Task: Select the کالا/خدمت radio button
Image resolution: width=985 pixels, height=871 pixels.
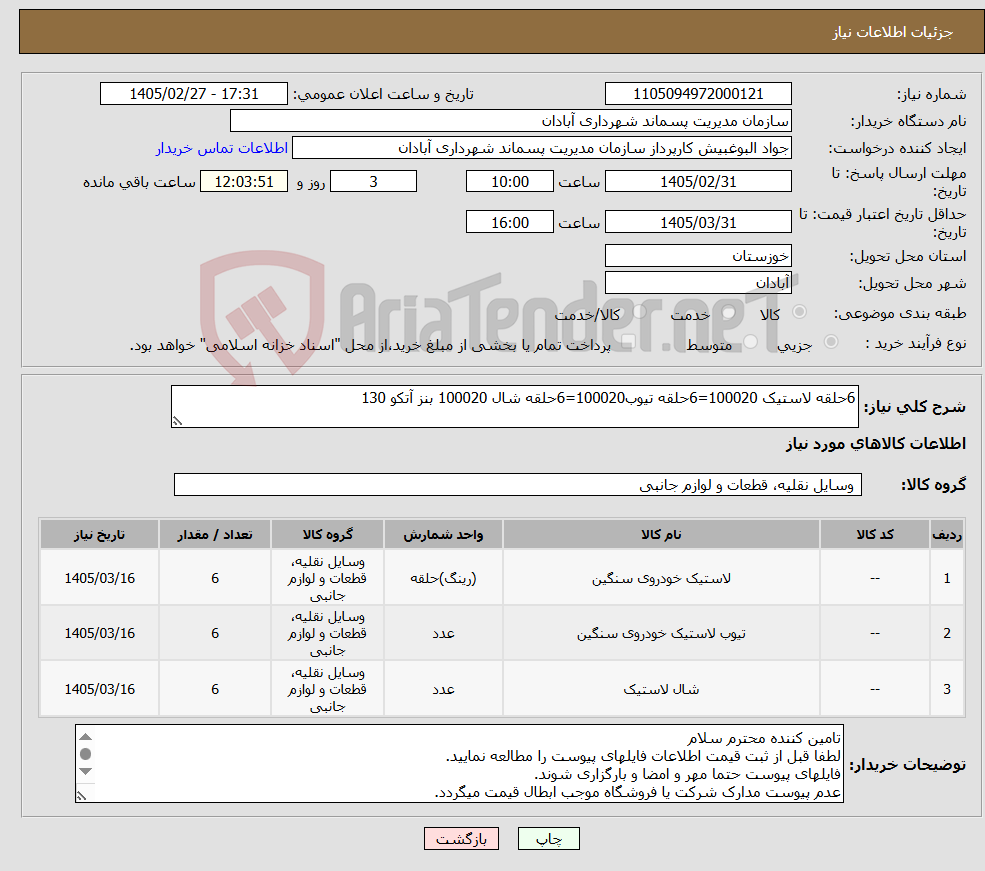Action: click(x=639, y=311)
